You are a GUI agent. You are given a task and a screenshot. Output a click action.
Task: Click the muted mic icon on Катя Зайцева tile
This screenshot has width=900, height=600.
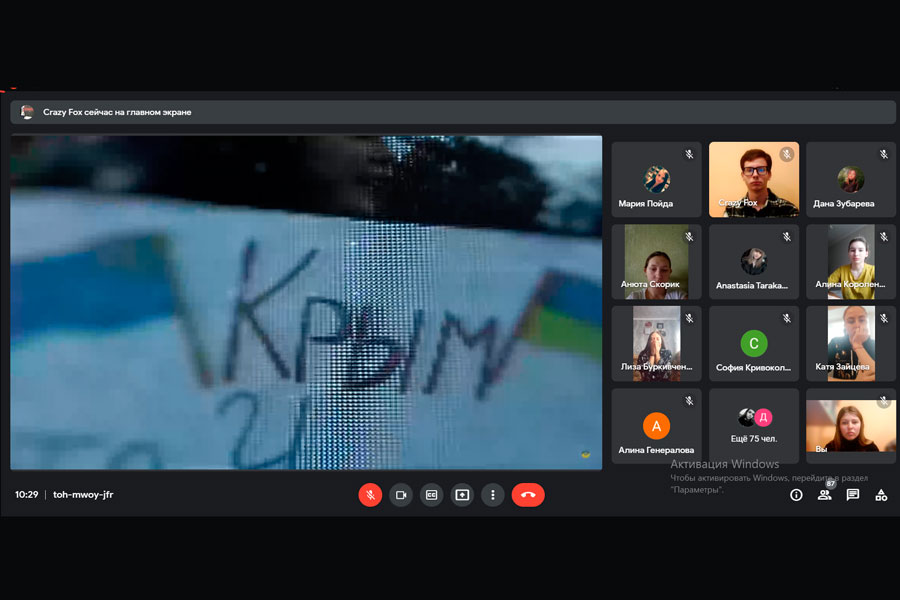click(884, 318)
